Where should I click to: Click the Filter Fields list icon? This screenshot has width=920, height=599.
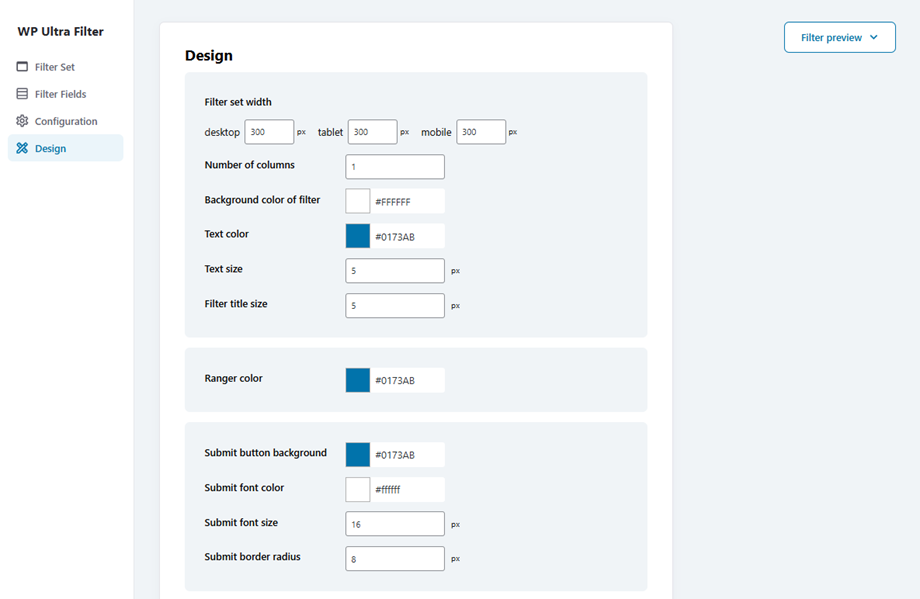[22, 94]
